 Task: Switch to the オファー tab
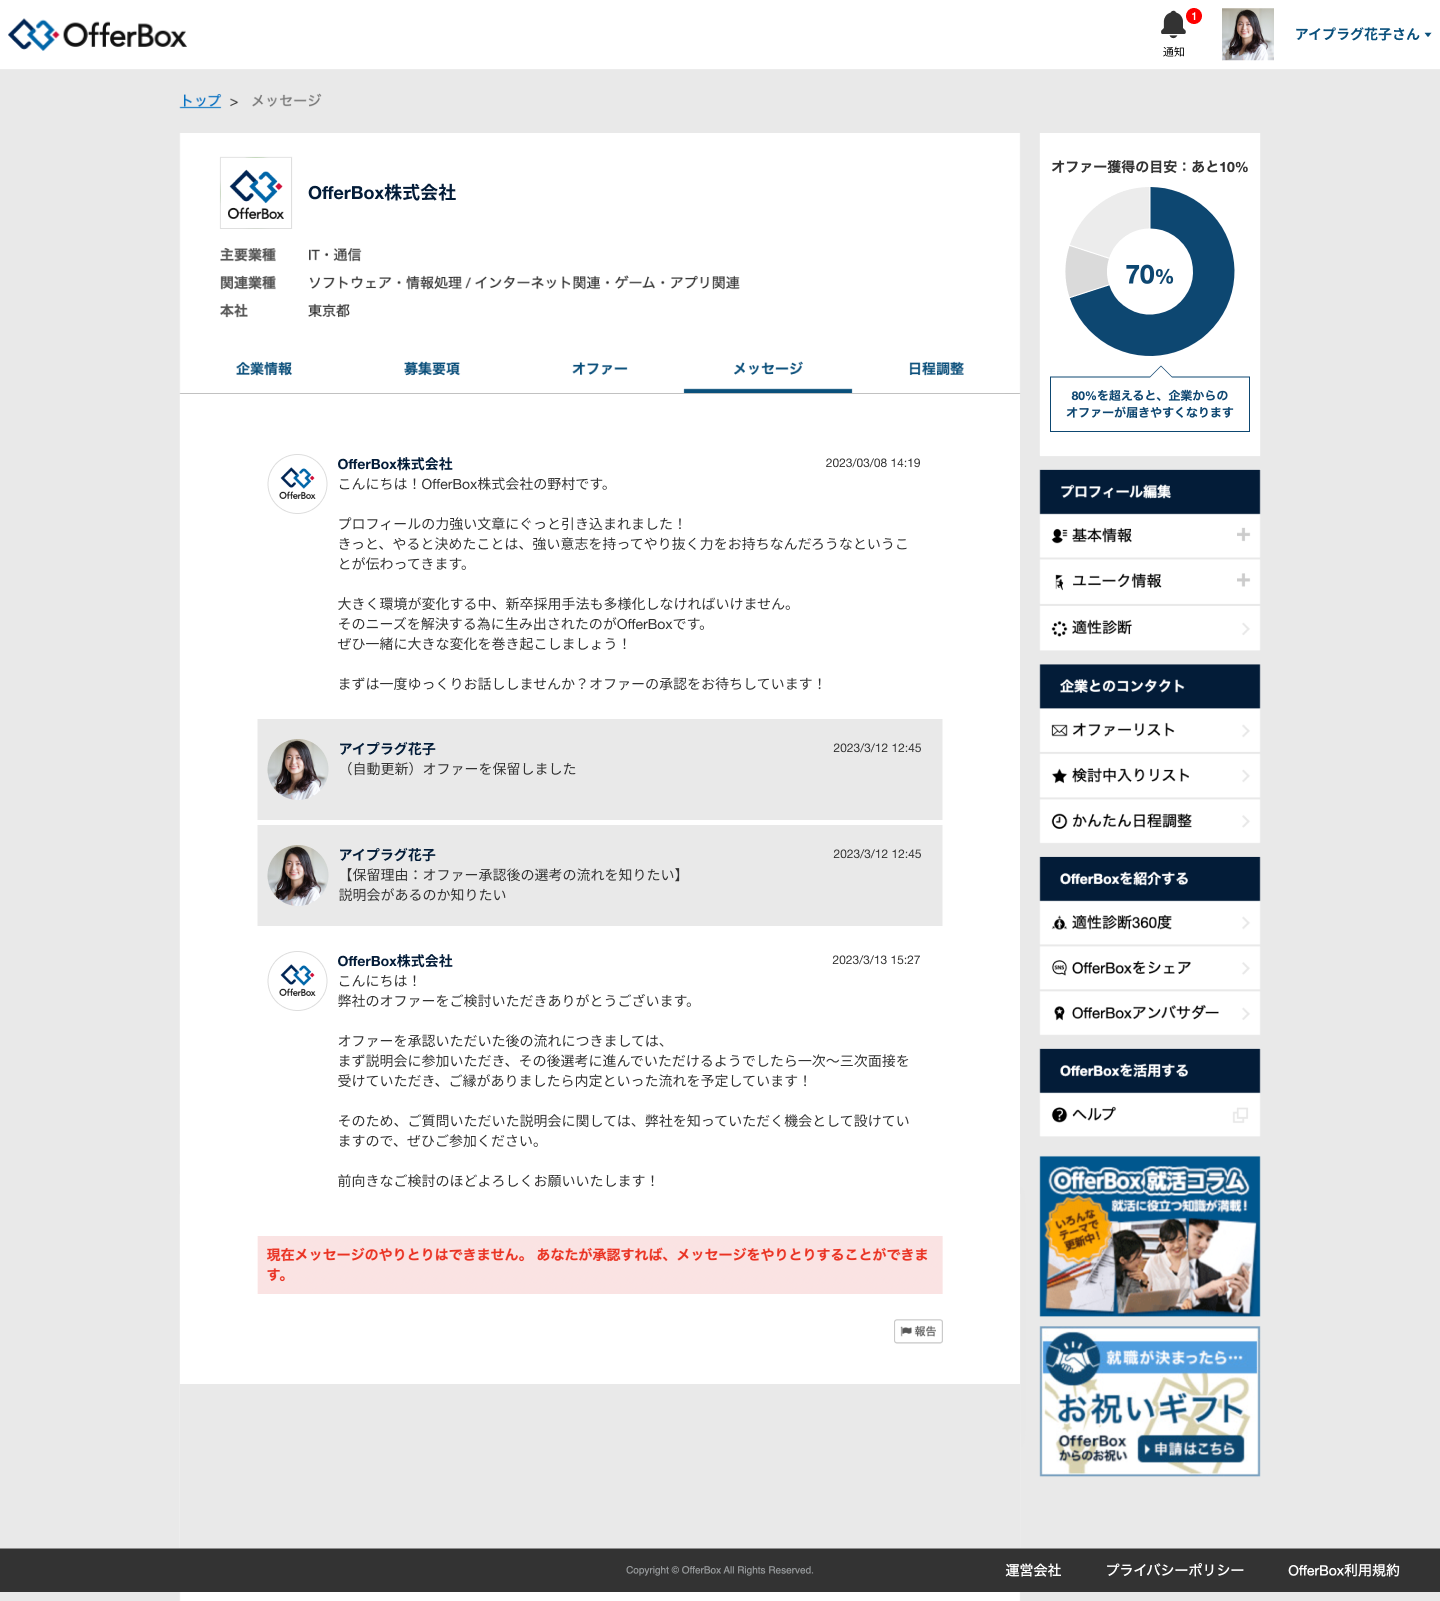(x=600, y=369)
